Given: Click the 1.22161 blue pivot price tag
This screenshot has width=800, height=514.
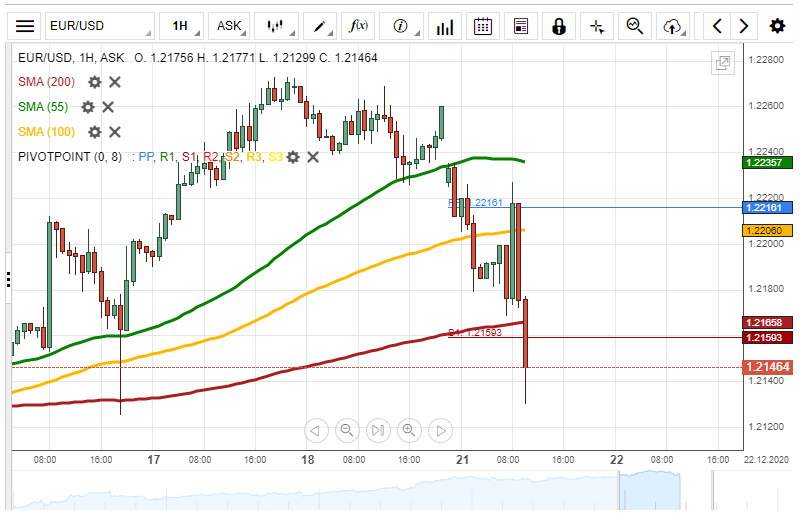Looking at the screenshot, I should 767,208.
